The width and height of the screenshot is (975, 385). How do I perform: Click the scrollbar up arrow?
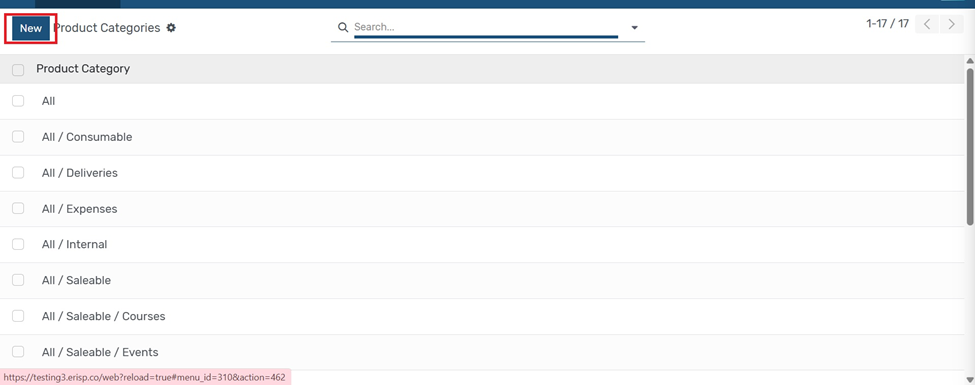(969, 60)
